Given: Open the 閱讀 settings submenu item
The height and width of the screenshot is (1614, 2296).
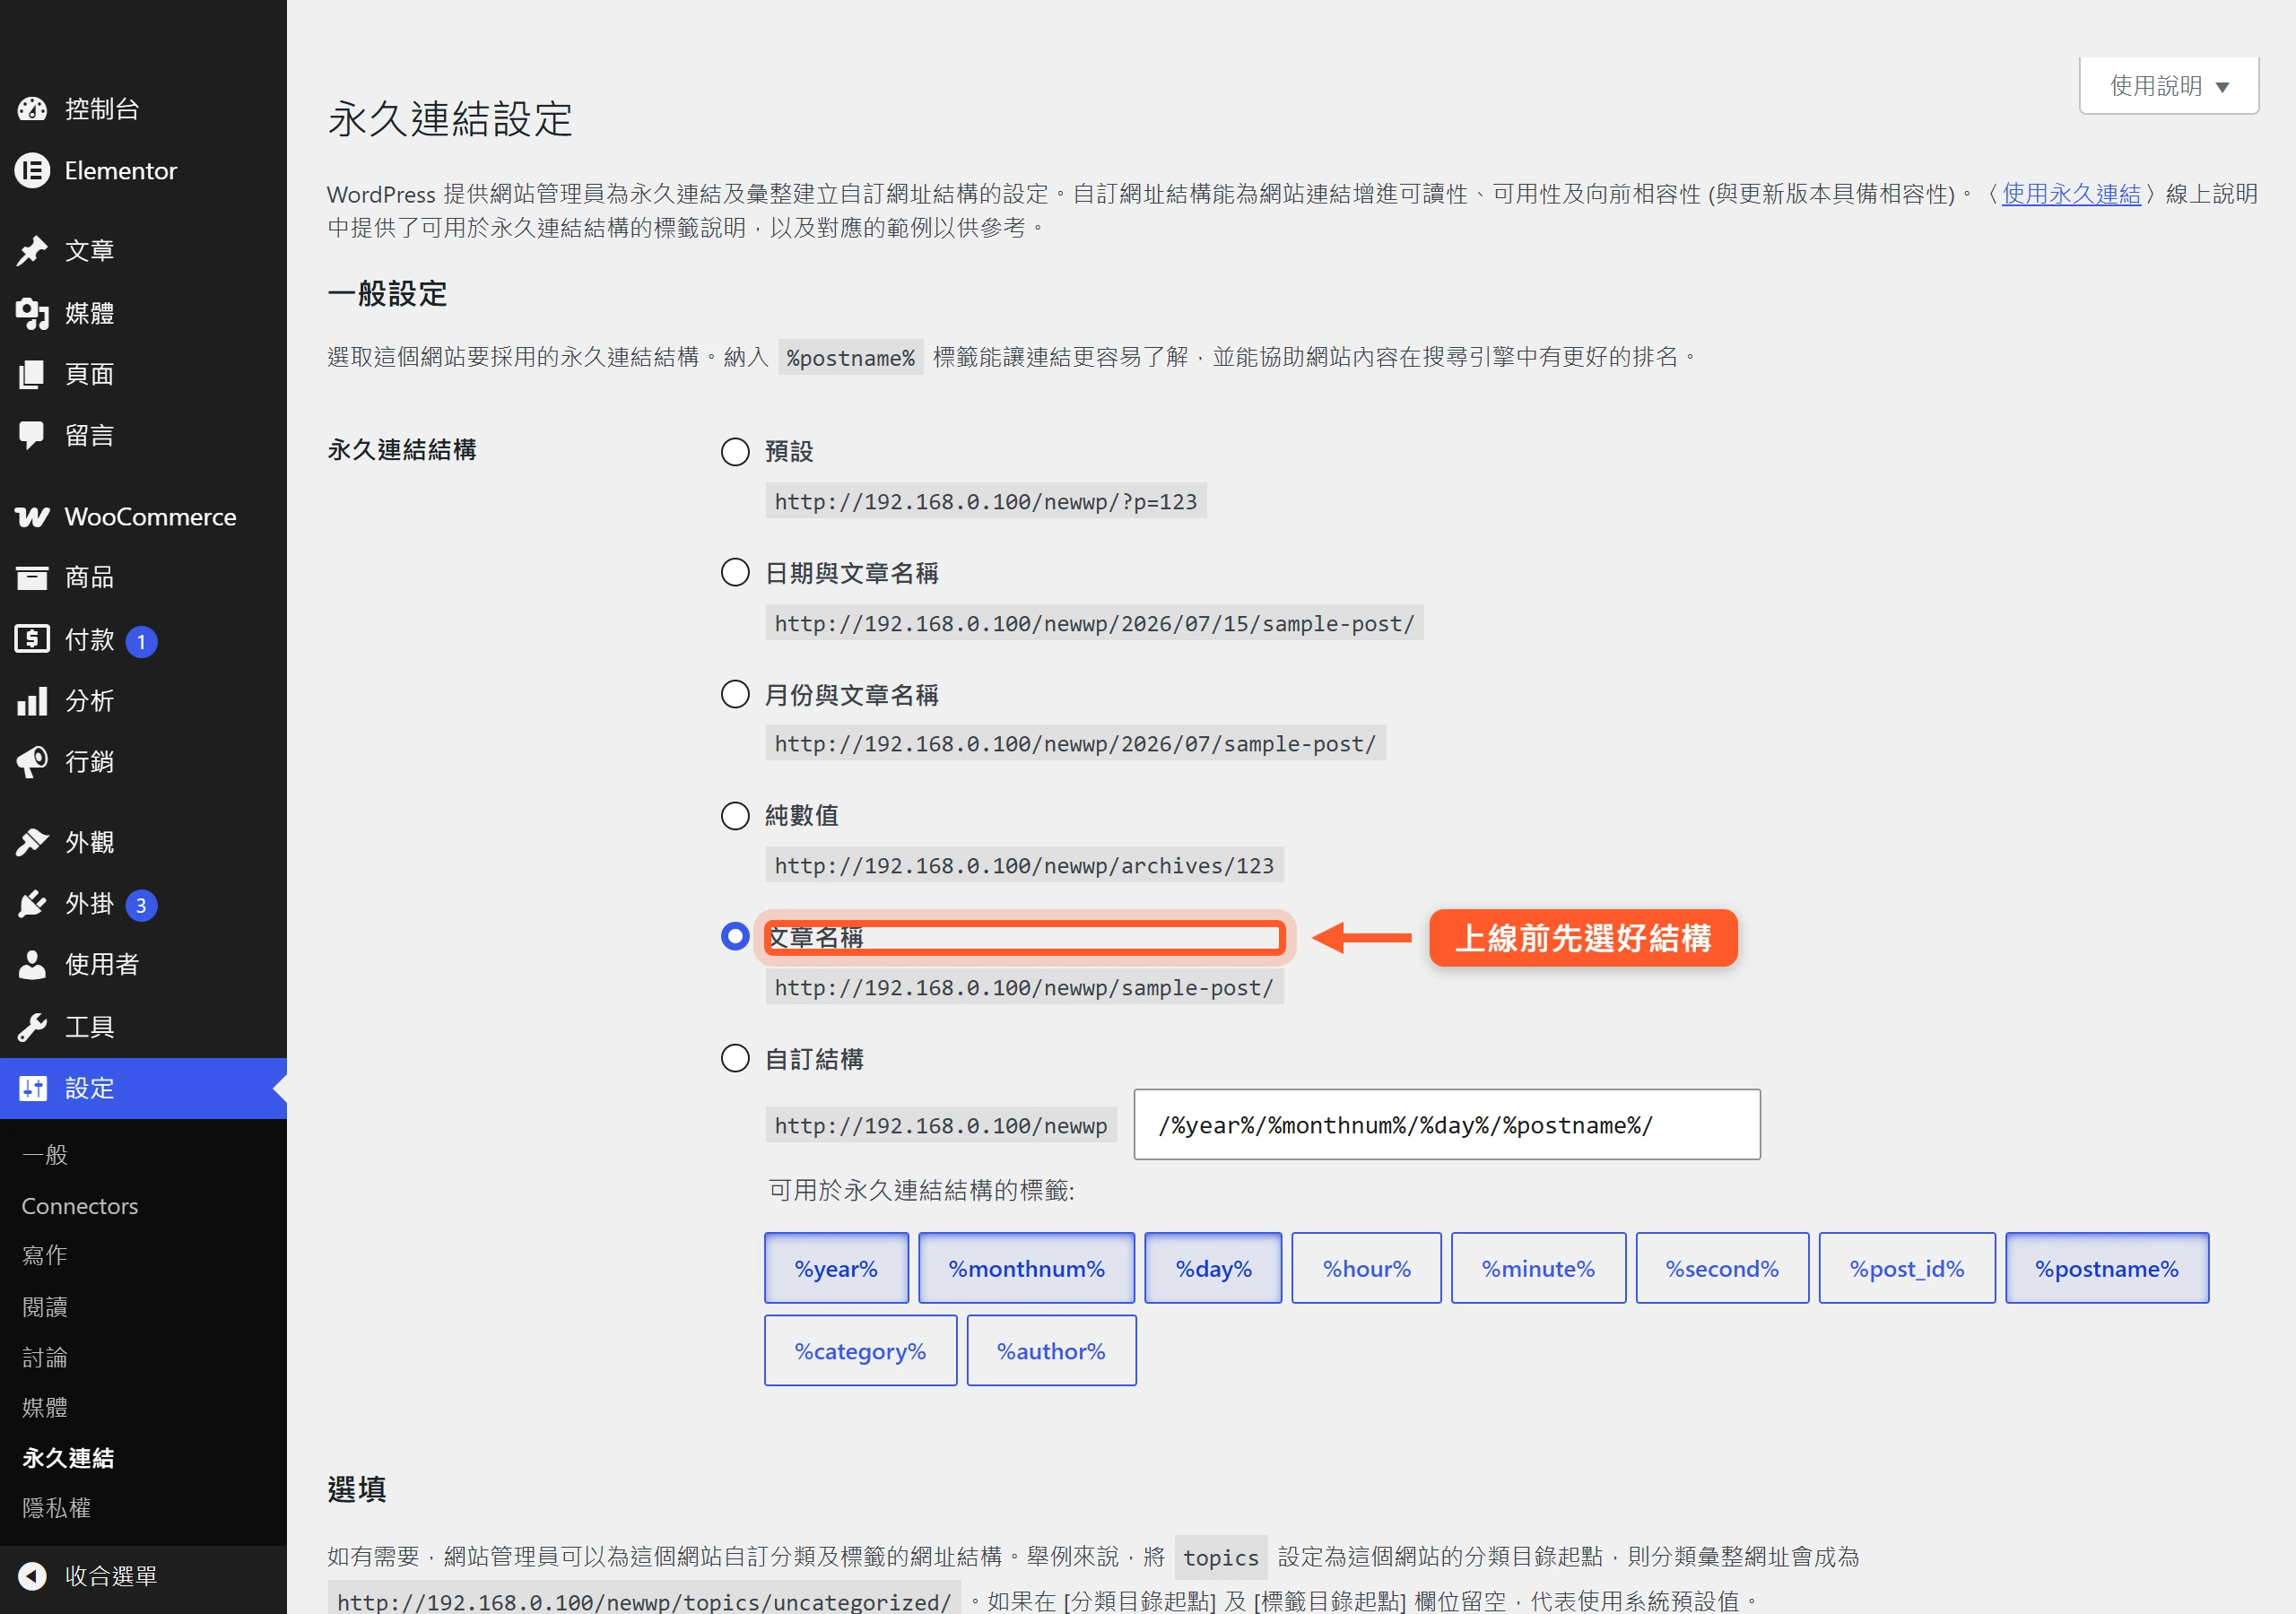Looking at the screenshot, I should point(45,1307).
